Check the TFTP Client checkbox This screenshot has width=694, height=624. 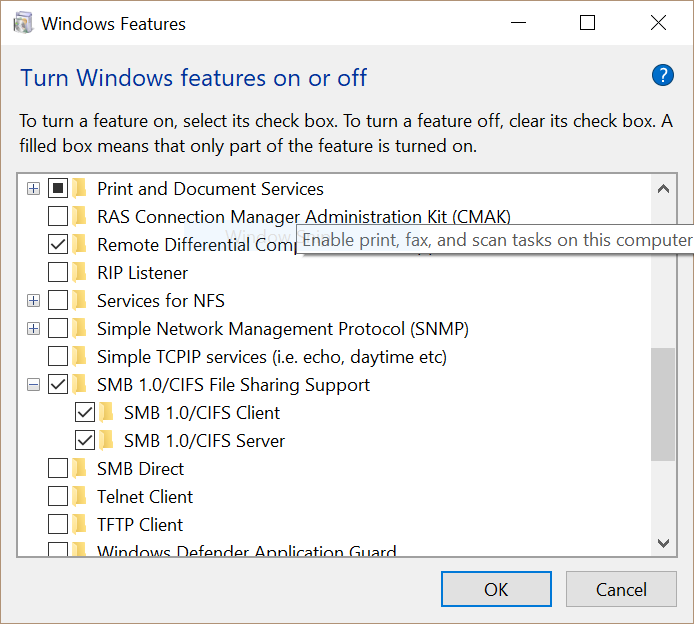[58, 524]
